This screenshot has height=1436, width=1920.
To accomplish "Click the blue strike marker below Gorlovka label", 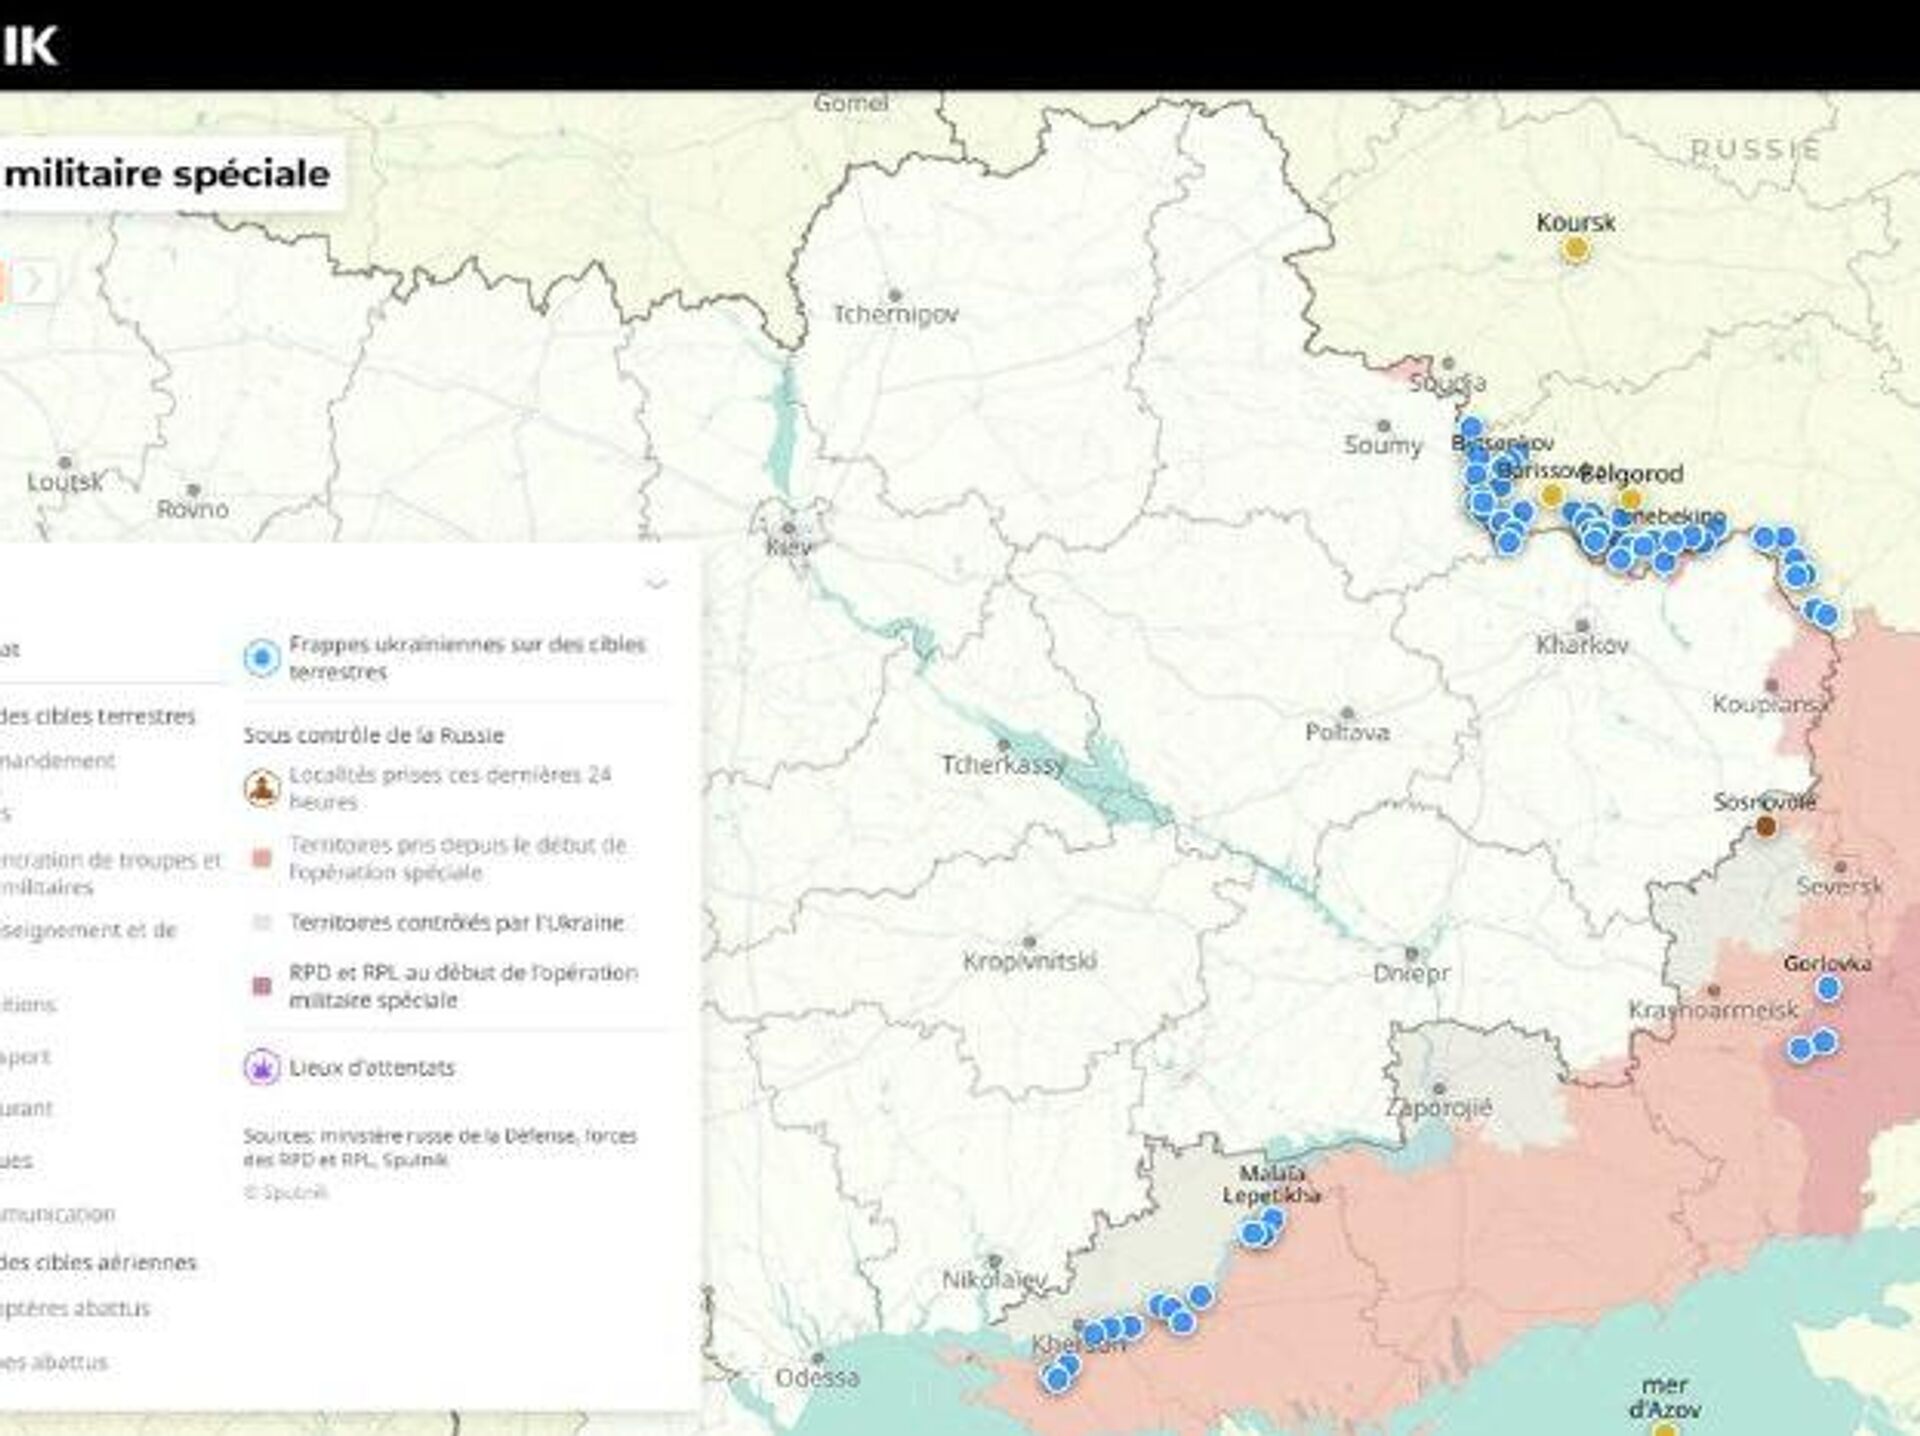I will tap(1828, 989).
